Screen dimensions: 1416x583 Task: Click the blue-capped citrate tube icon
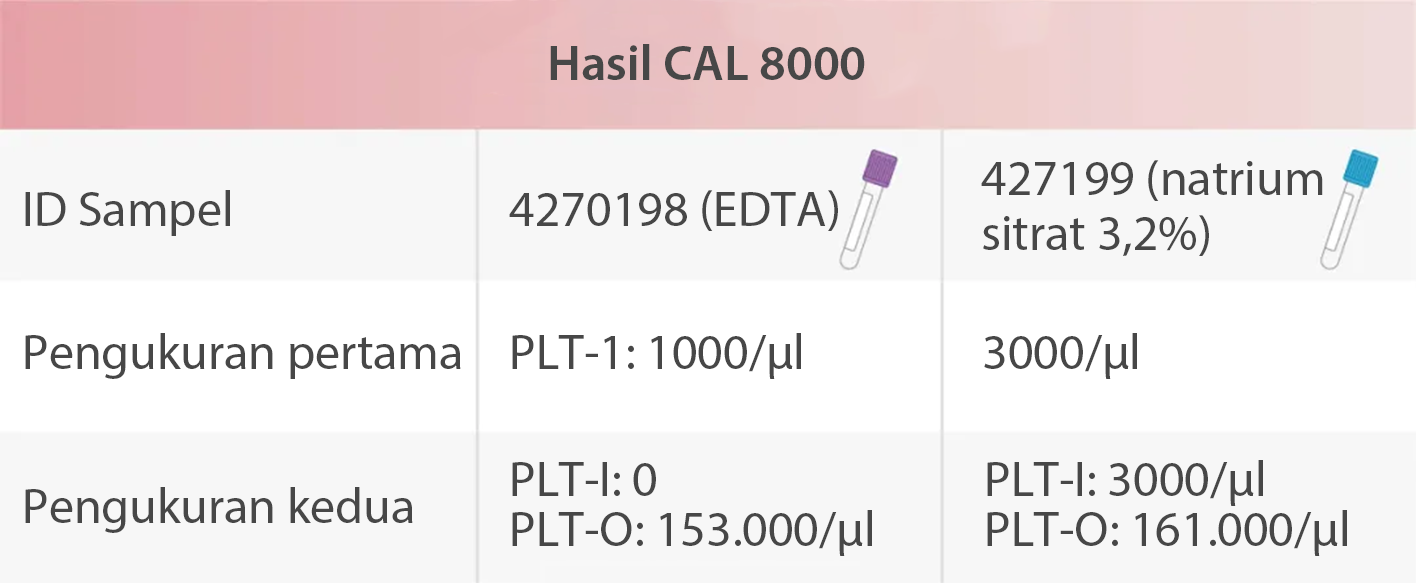pos(1346,208)
